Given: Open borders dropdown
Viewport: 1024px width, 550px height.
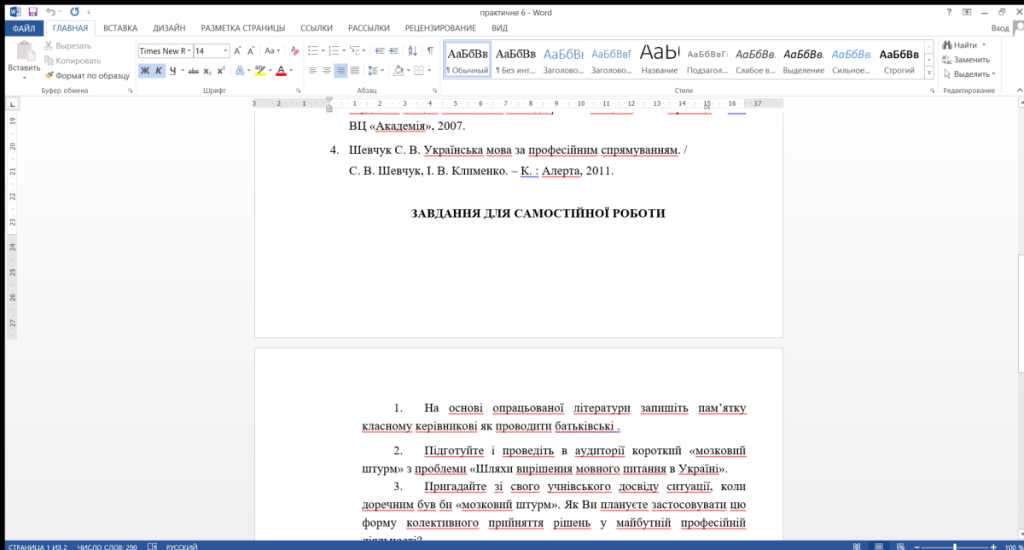Looking at the screenshot, I should coord(429,71).
